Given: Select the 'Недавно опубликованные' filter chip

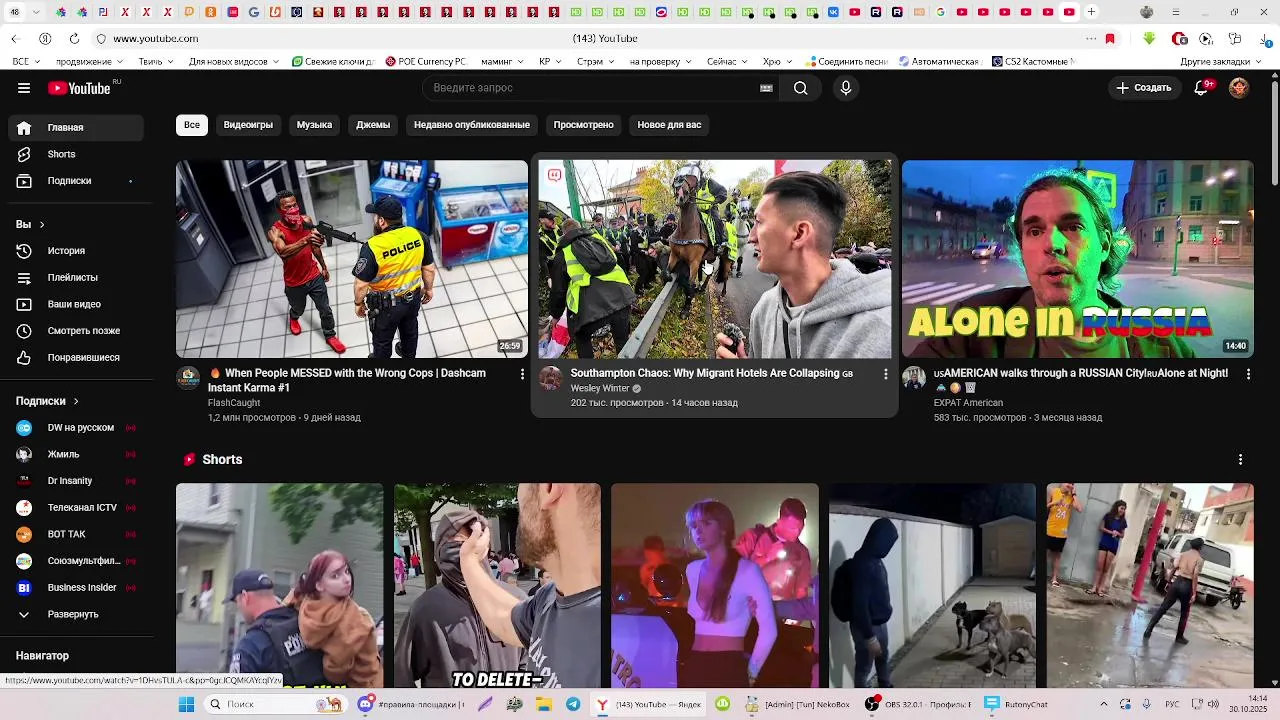Looking at the screenshot, I should click(x=472, y=125).
